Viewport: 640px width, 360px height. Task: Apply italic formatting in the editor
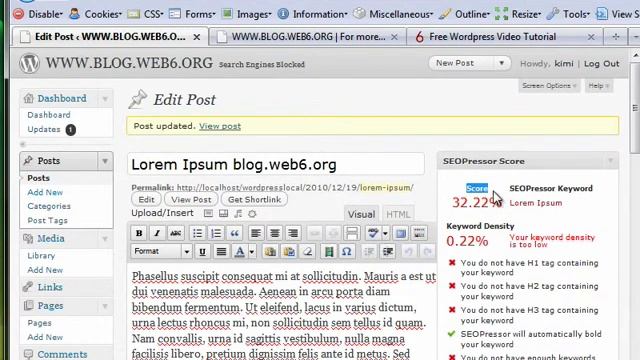click(157, 233)
